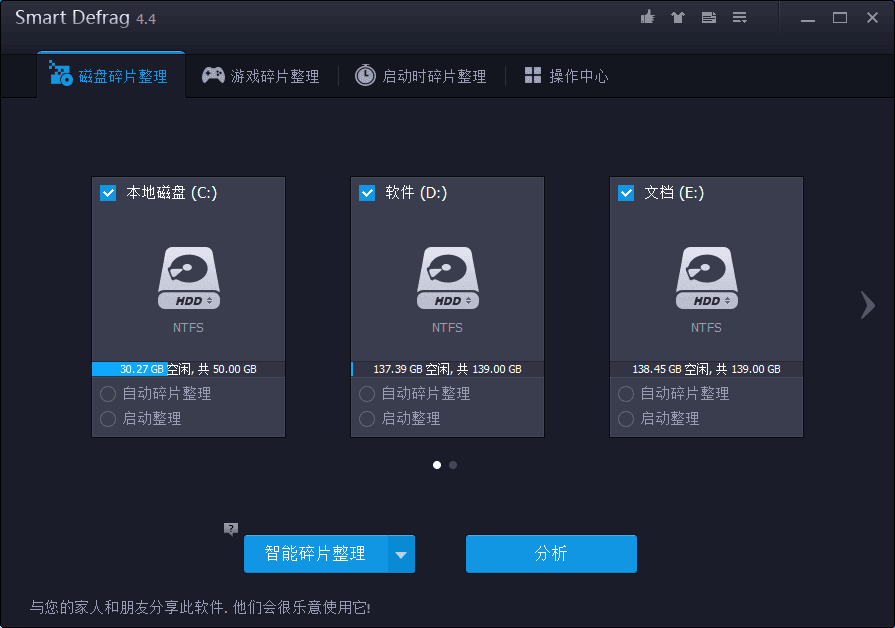Click the thumbs-up feedback icon in the title bar
The image size is (895, 628).
646,17
